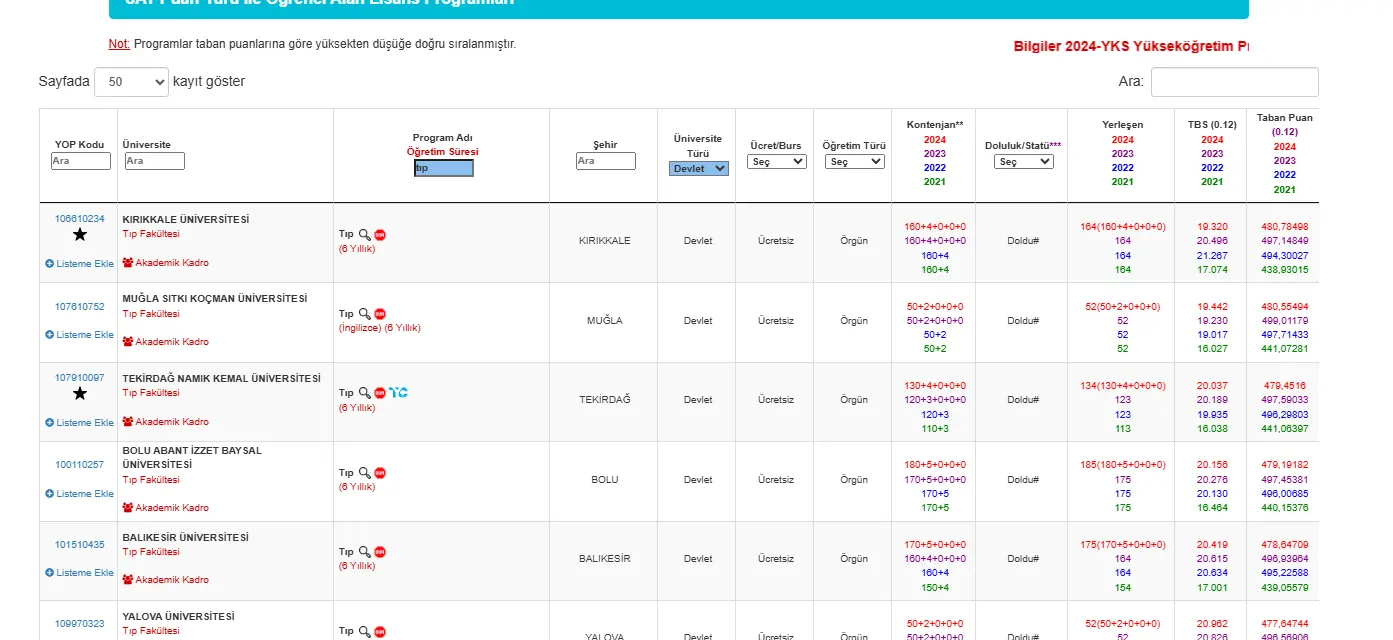Image resolution: width=1393 pixels, height=640 pixels.
Task: Click blue logo icon next to Tekirdağ Tıp
Action: click(x=398, y=393)
